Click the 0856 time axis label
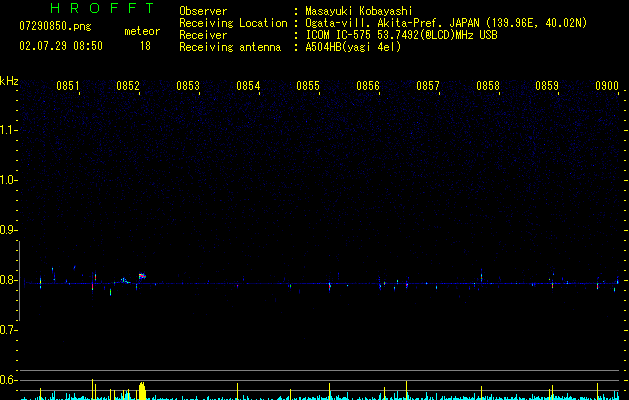629x400 pixels. pos(368,86)
